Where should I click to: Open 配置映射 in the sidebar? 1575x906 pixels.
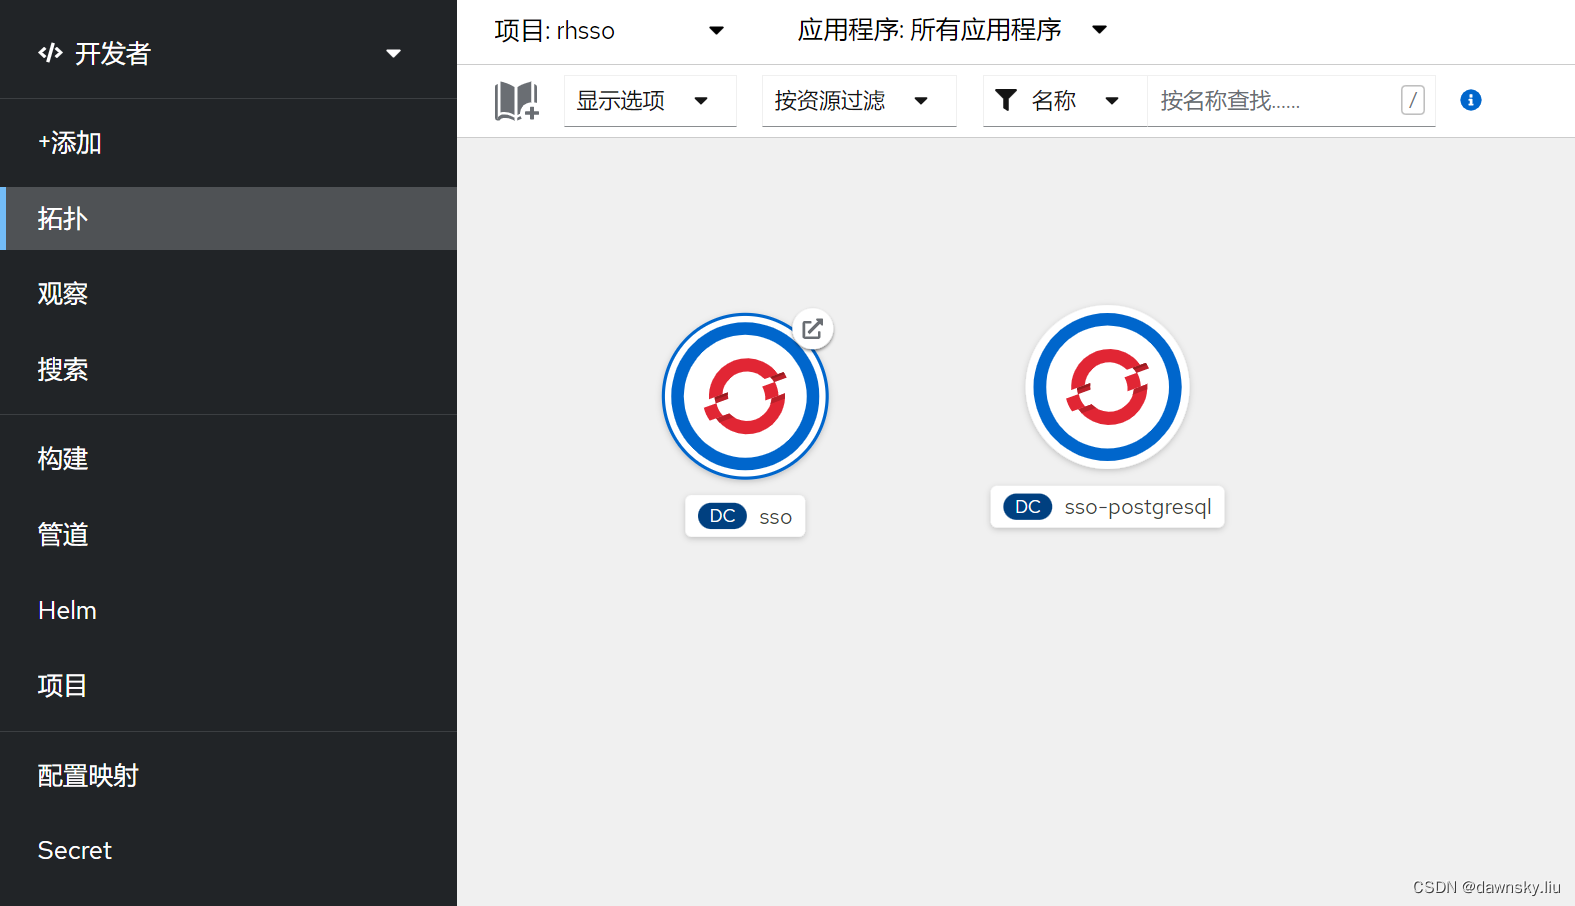tap(228, 775)
